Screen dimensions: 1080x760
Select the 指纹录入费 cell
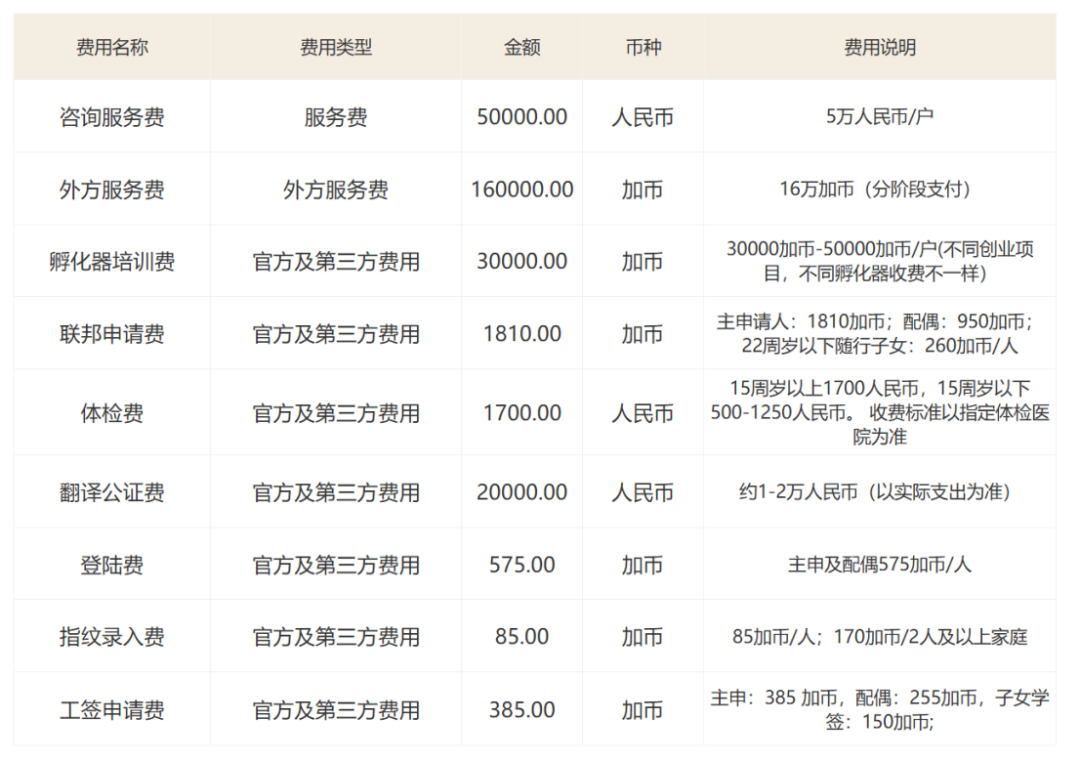tap(112, 637)
